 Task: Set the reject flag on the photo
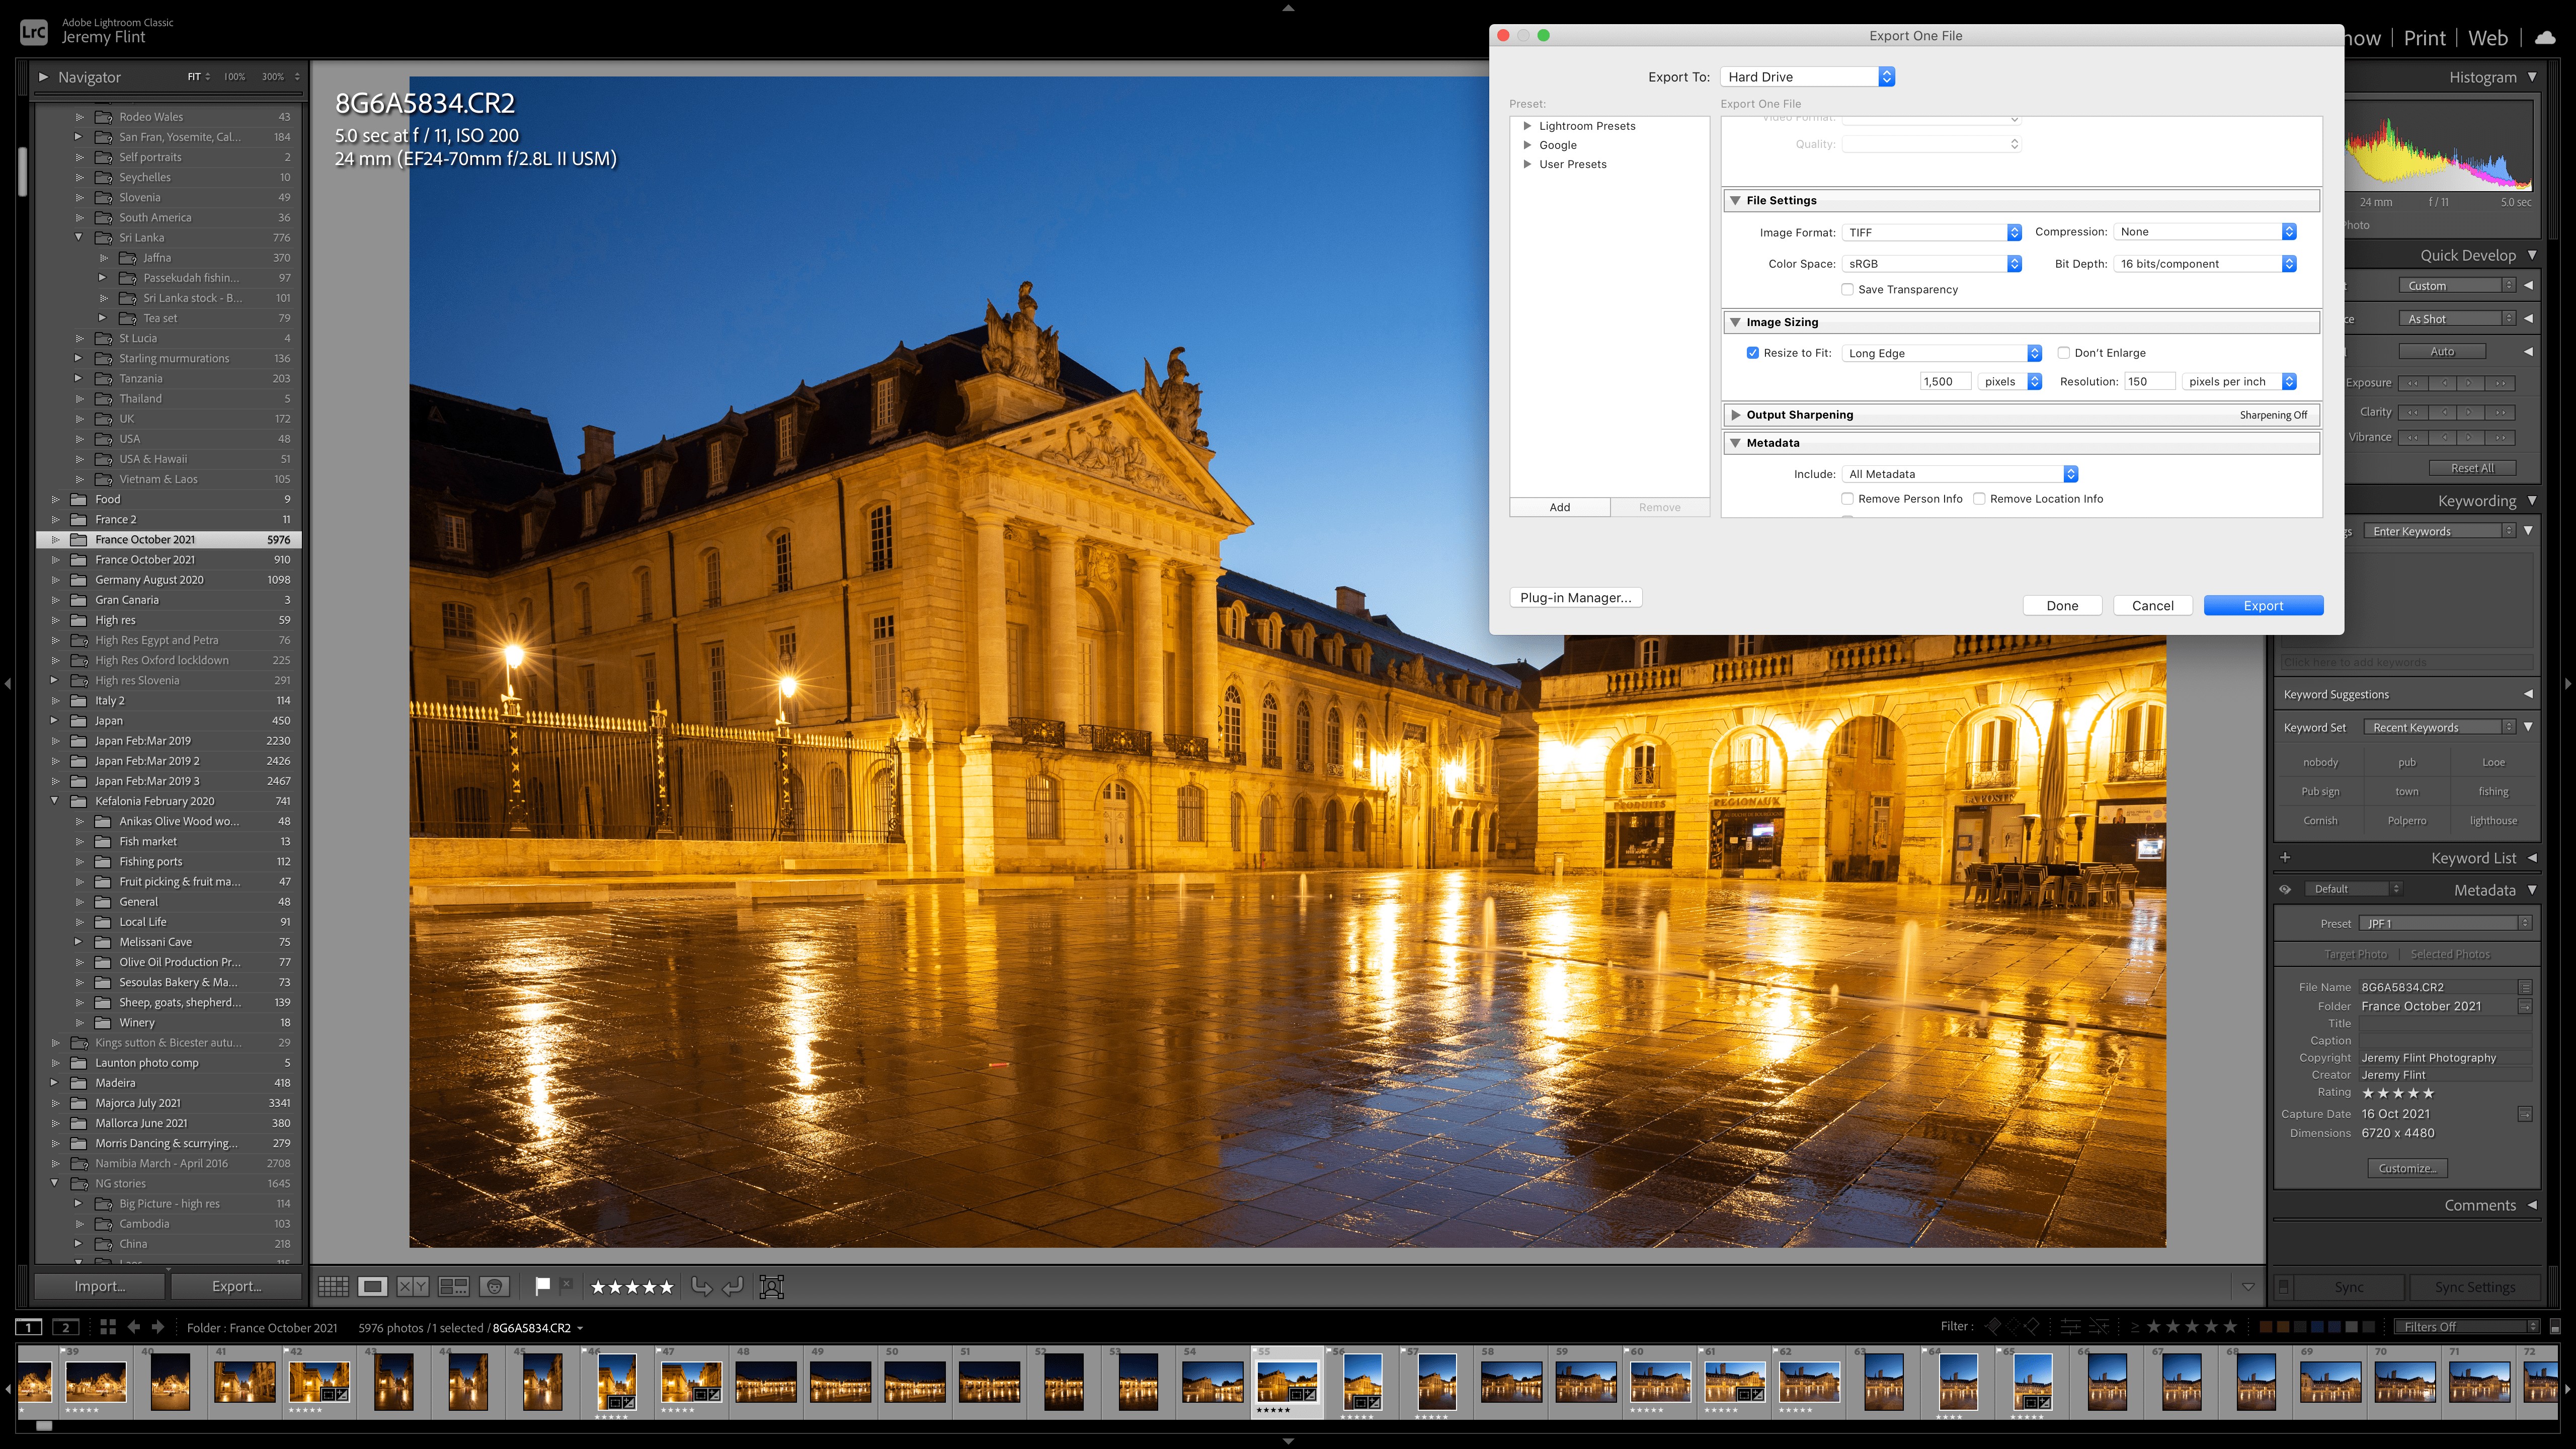point(566,1286)
